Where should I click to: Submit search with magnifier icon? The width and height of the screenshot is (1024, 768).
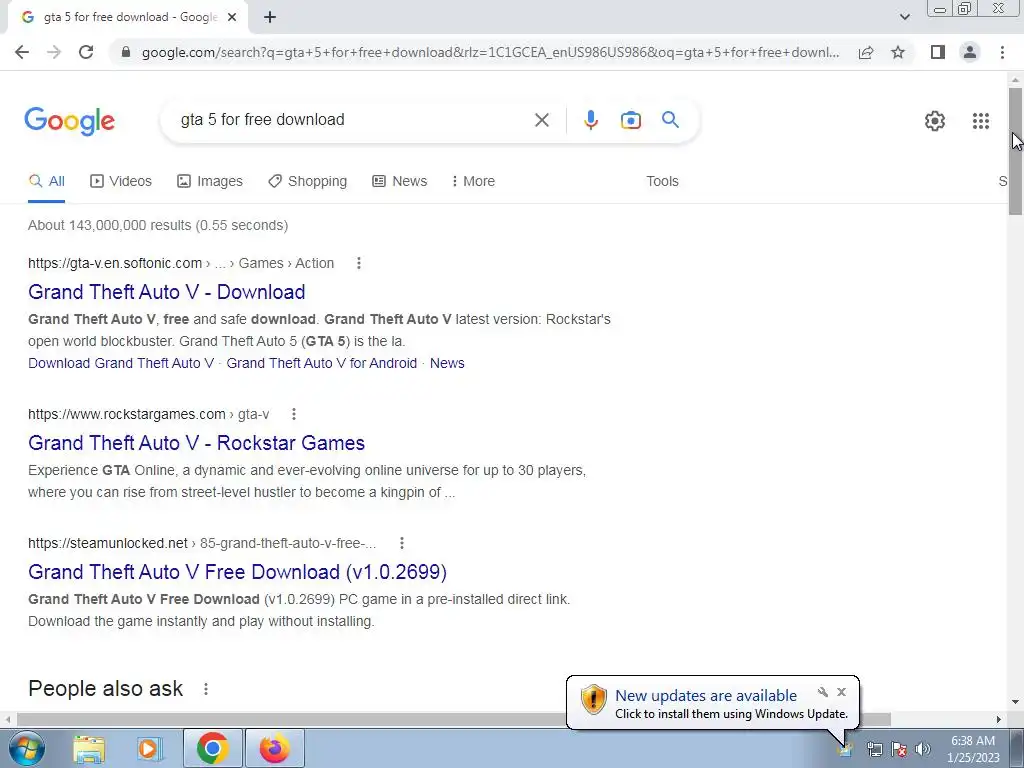(670, 120)
